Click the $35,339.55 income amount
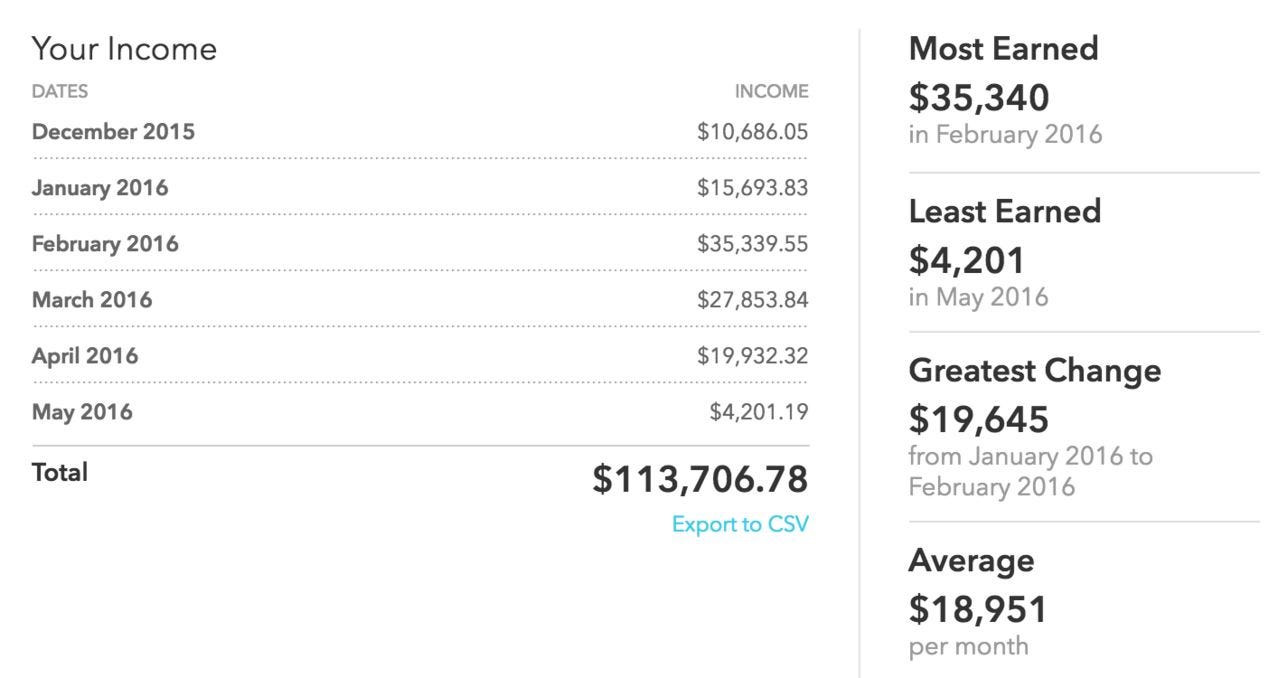1278x678 pixels. (x=752, y=244)
